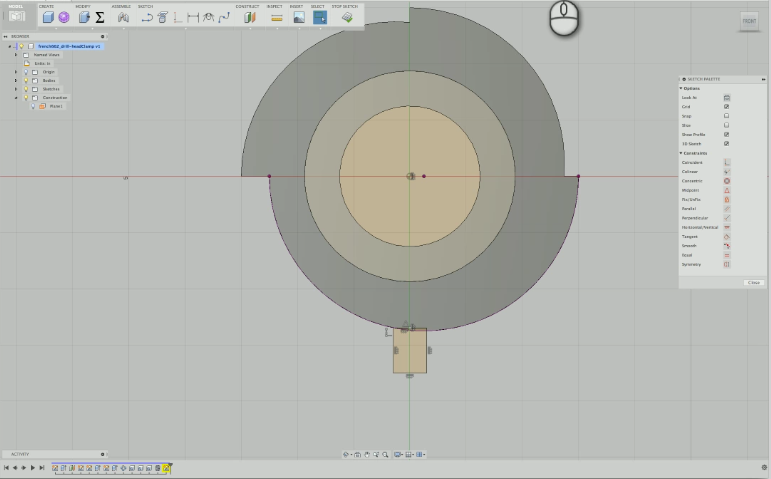The width and height of the screenshot is (771, 479).
Task: Collapse the Construction folder
Action: 16,98
